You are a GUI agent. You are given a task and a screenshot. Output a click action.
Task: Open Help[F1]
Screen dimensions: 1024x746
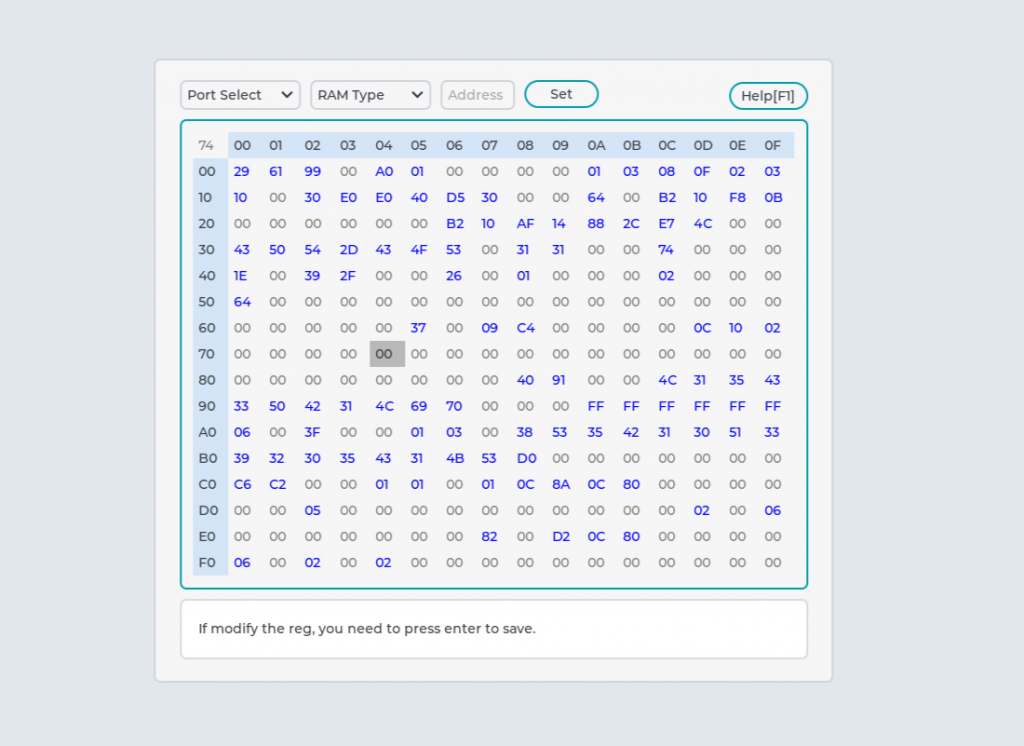(x=767, y=96)
